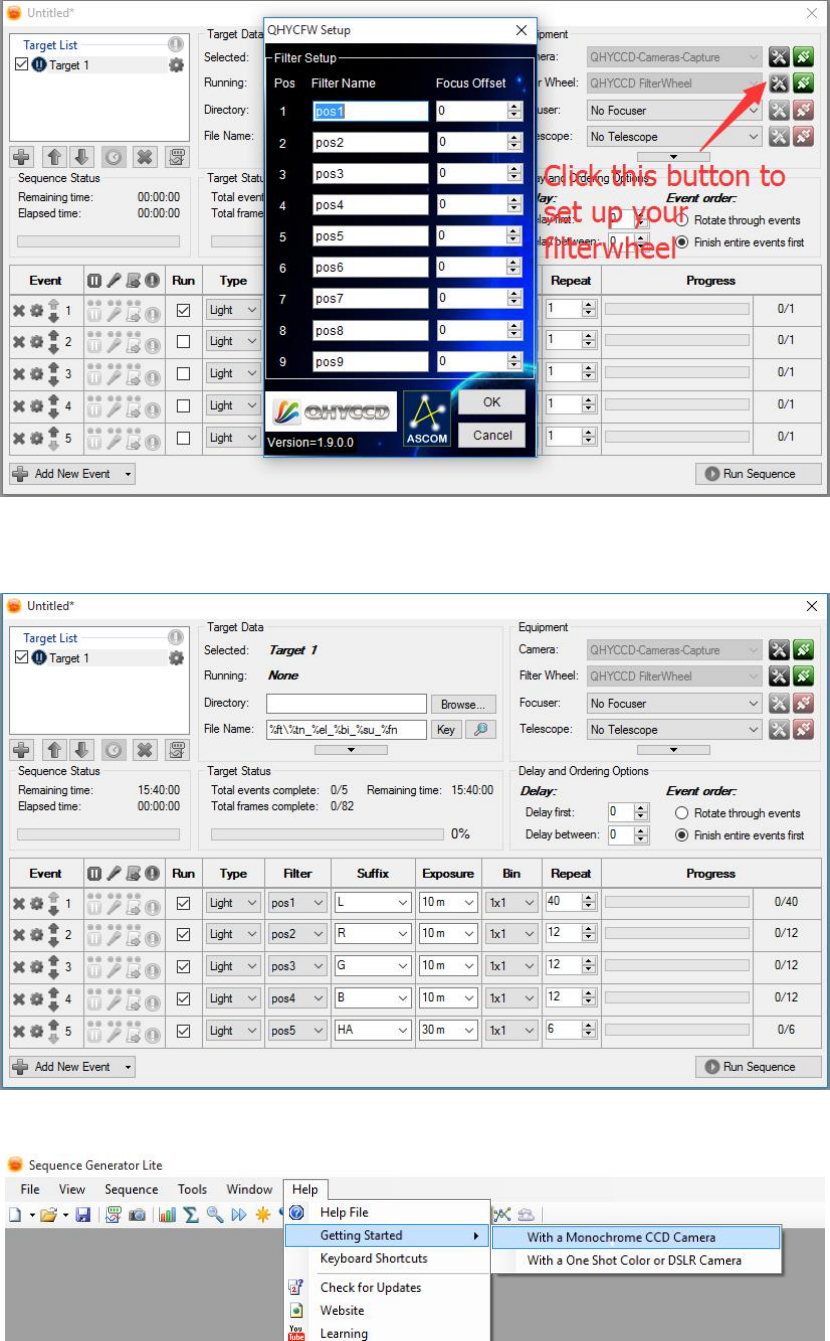Choose With a Monochrome CCD Camera
The height and width of the screenshot is (1341, 830).
coord(635,1237)
